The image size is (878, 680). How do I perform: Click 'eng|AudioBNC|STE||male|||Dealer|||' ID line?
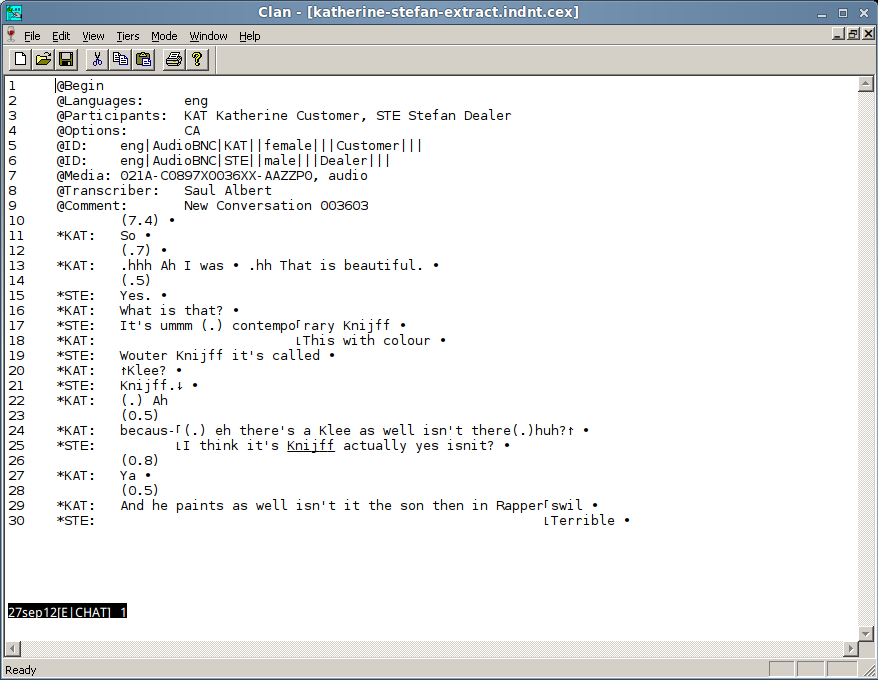(x=255, y=161)
